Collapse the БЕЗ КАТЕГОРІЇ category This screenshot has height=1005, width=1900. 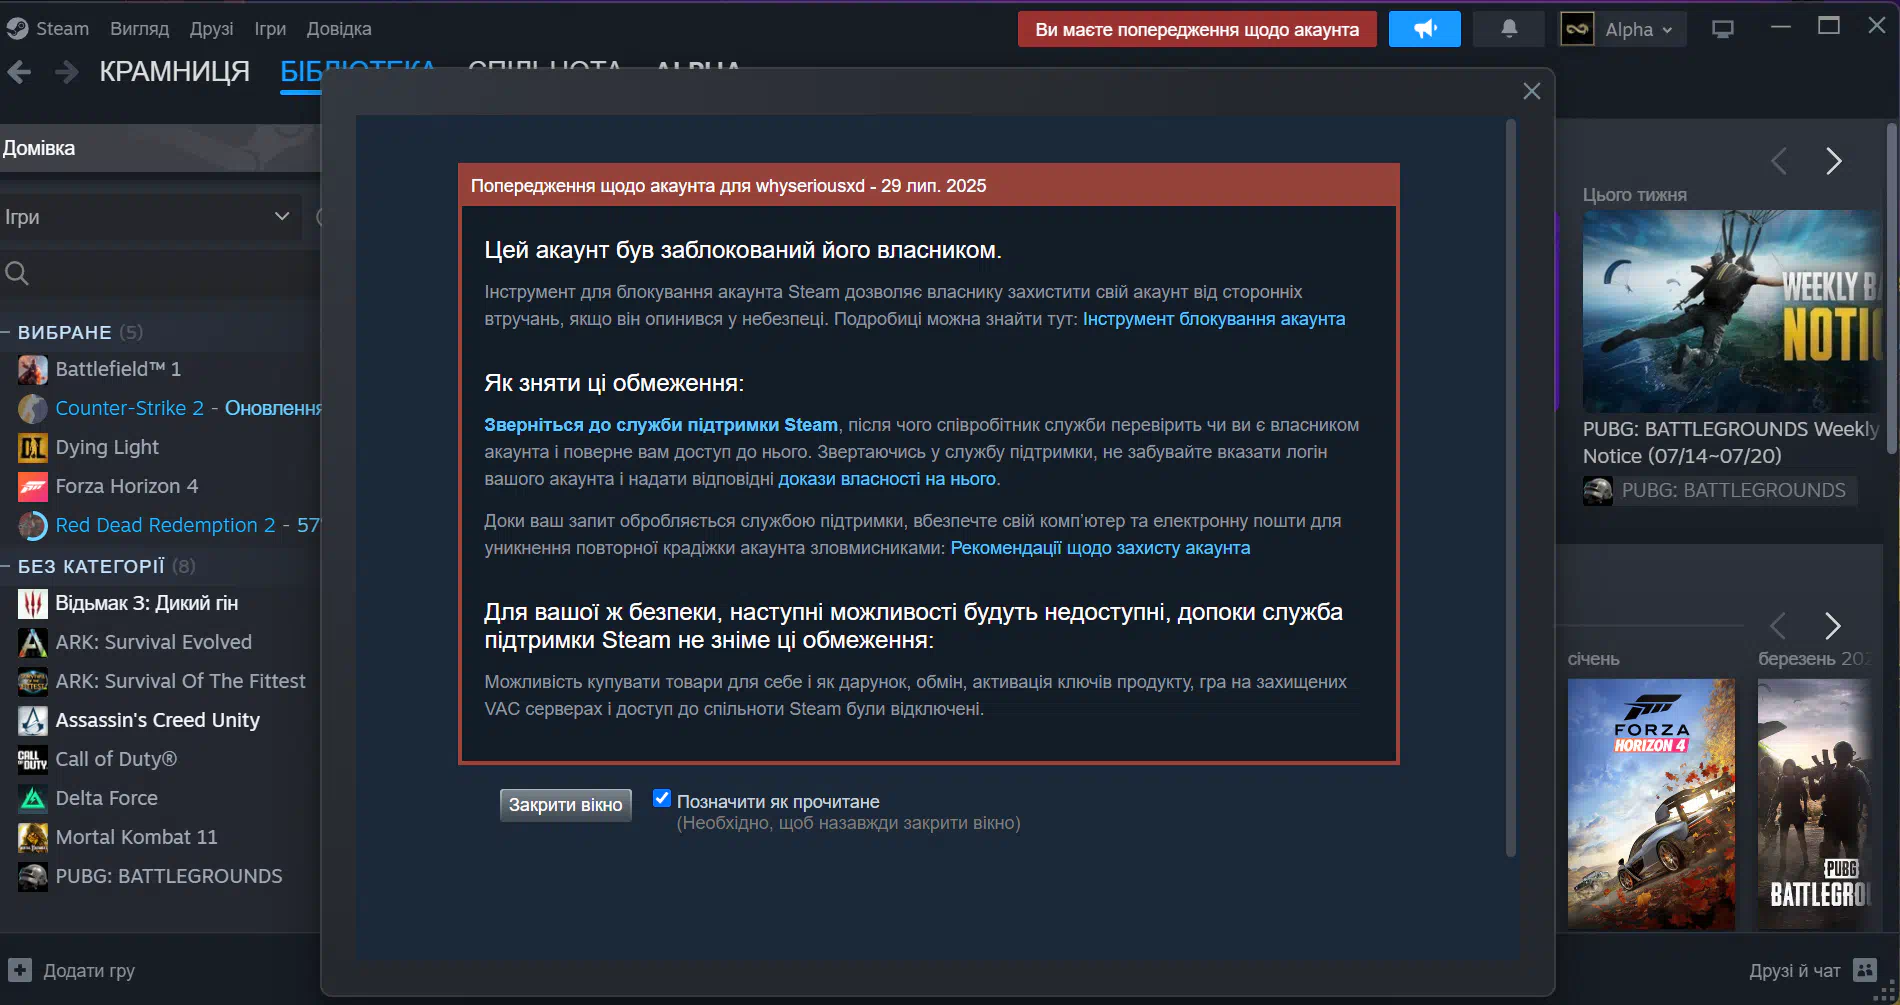pyautogui.click(x=5, y=567)
